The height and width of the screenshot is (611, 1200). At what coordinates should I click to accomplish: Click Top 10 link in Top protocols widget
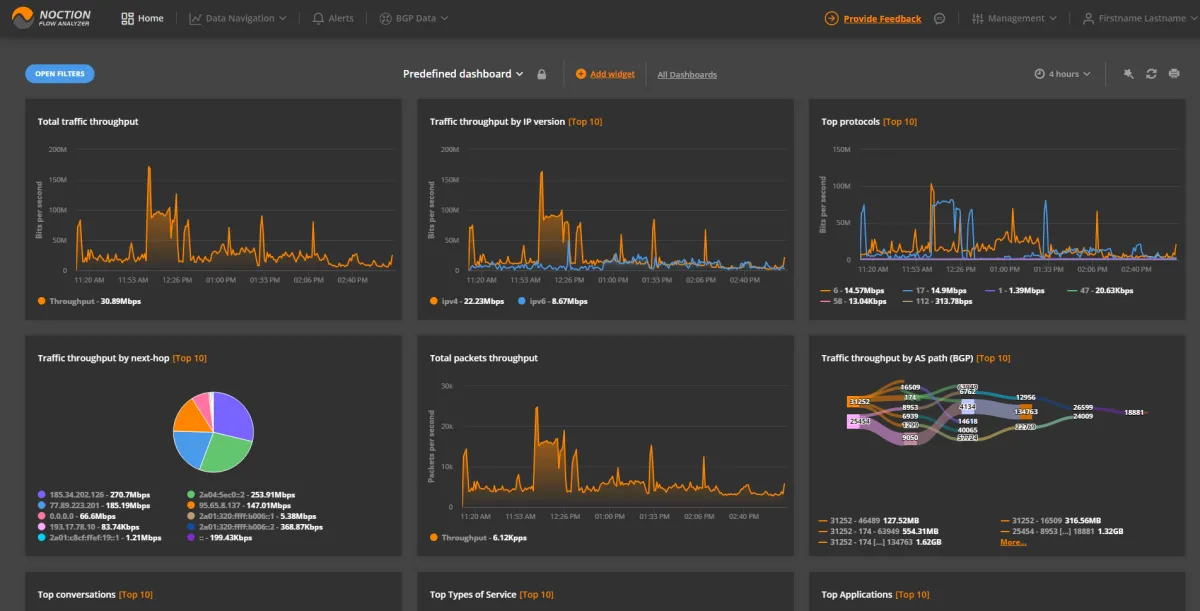coord(900,122)
